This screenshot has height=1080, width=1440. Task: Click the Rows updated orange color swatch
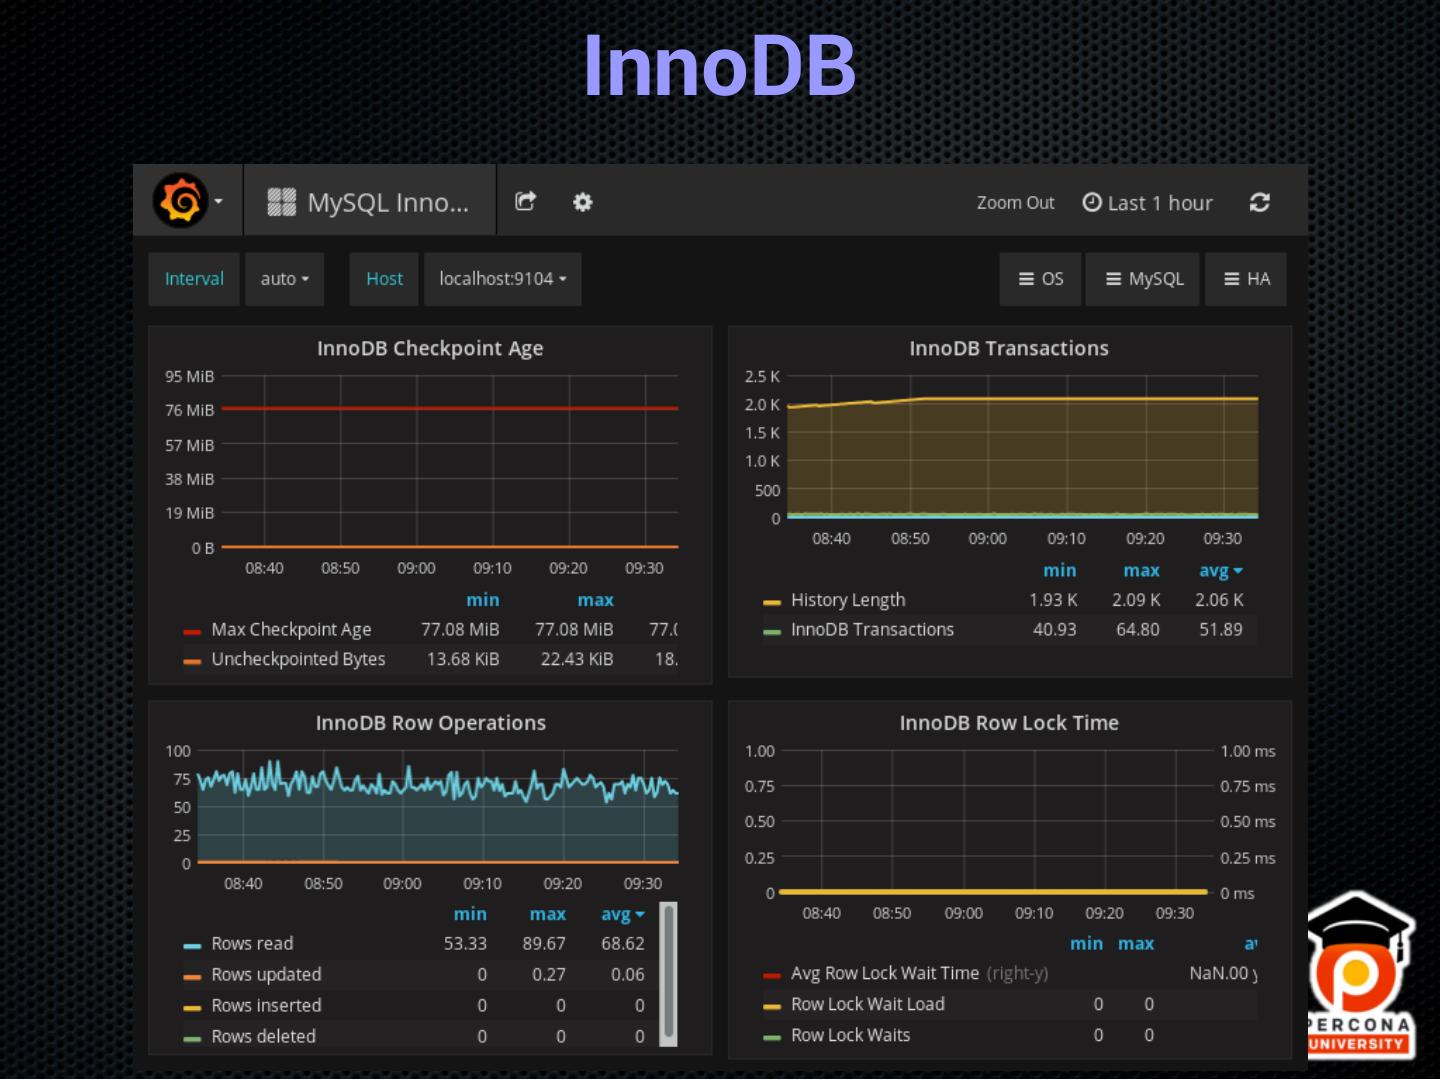(192, 976)
